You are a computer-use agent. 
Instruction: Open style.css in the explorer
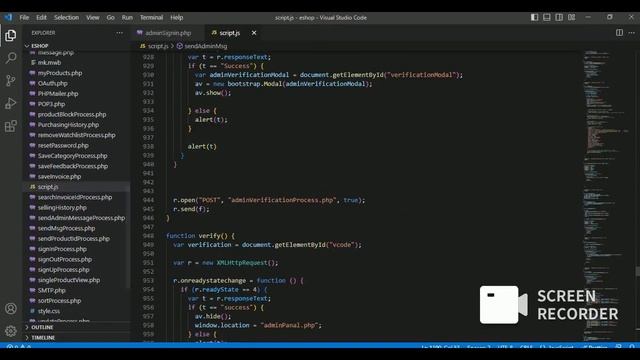coord(49,311)
